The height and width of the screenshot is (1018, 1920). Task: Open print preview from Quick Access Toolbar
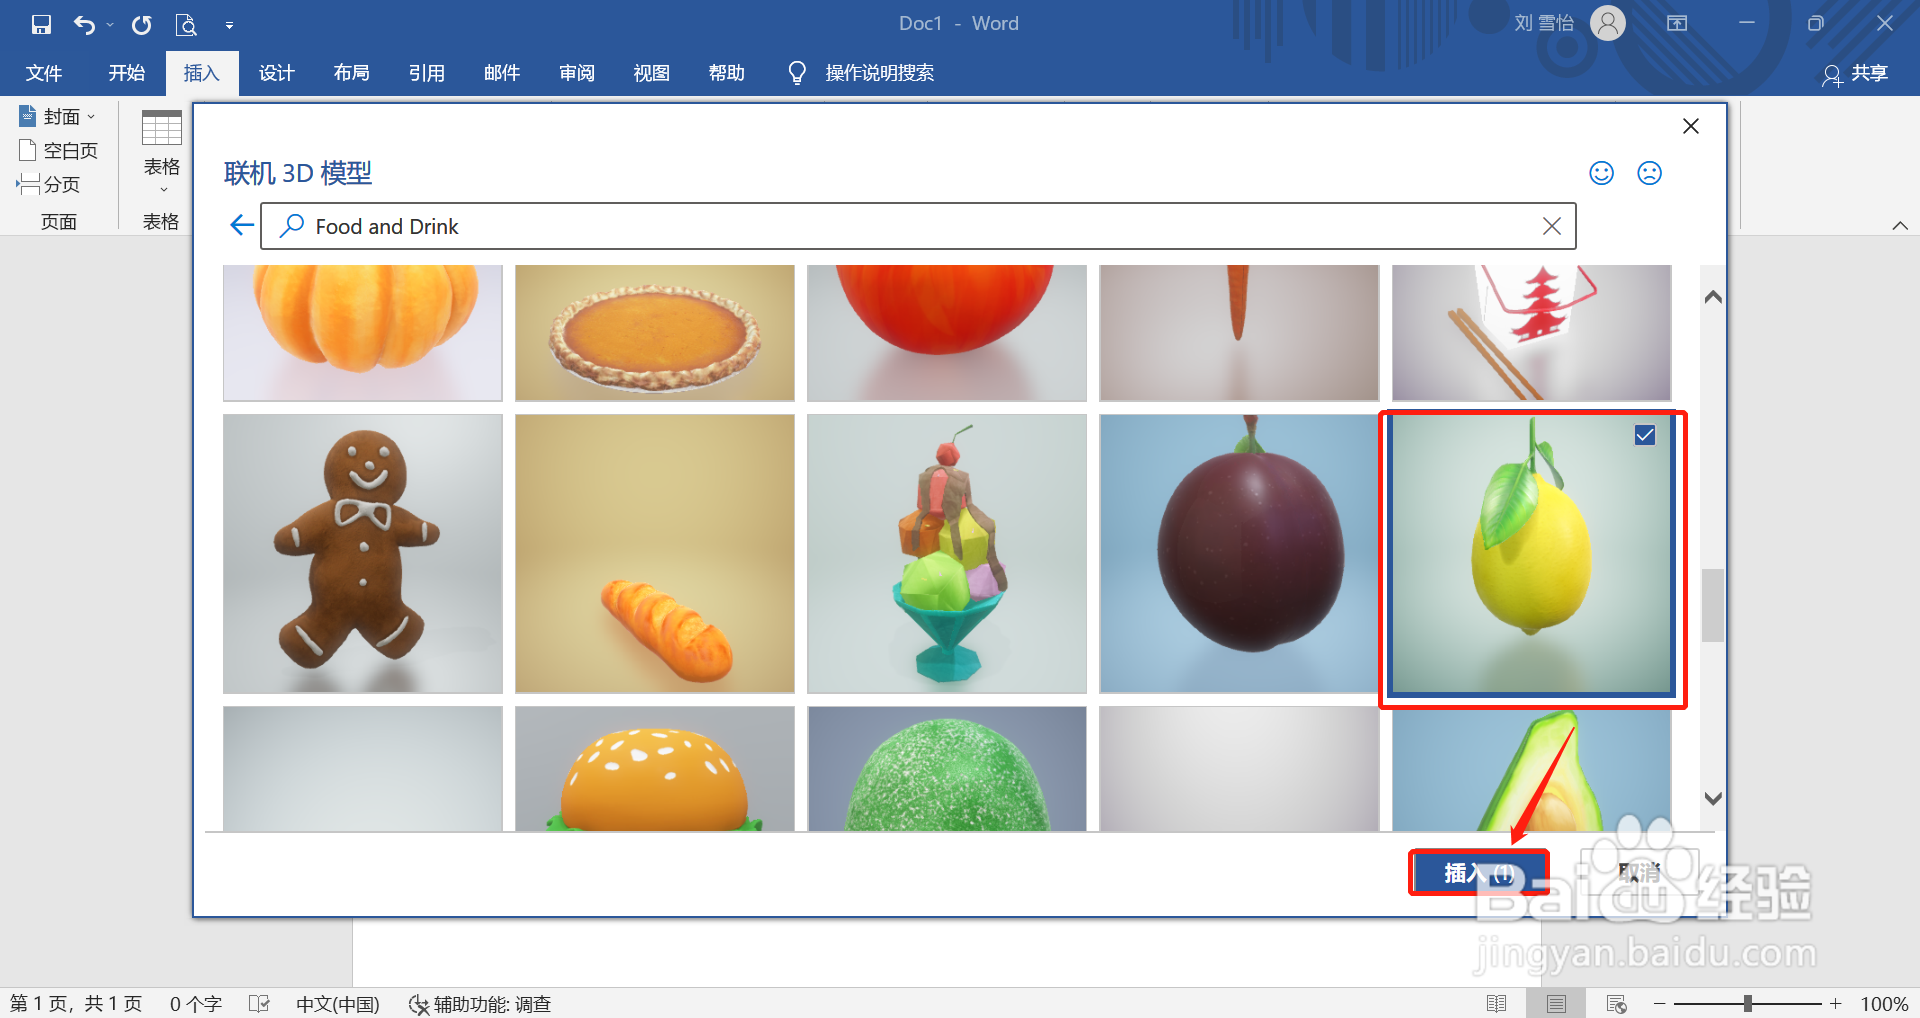click(x=187, y=24)
